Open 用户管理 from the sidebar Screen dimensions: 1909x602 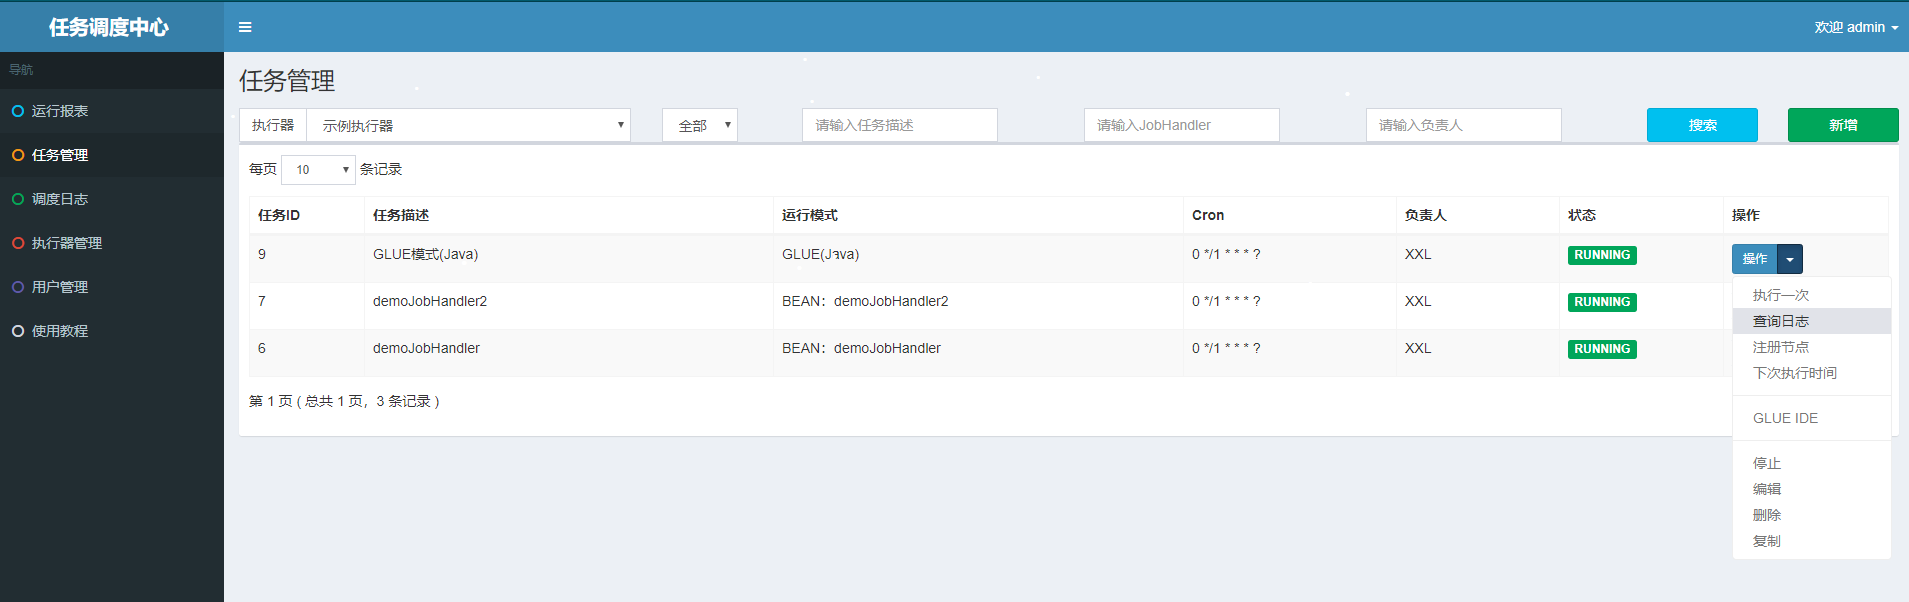tap(112, 287)
